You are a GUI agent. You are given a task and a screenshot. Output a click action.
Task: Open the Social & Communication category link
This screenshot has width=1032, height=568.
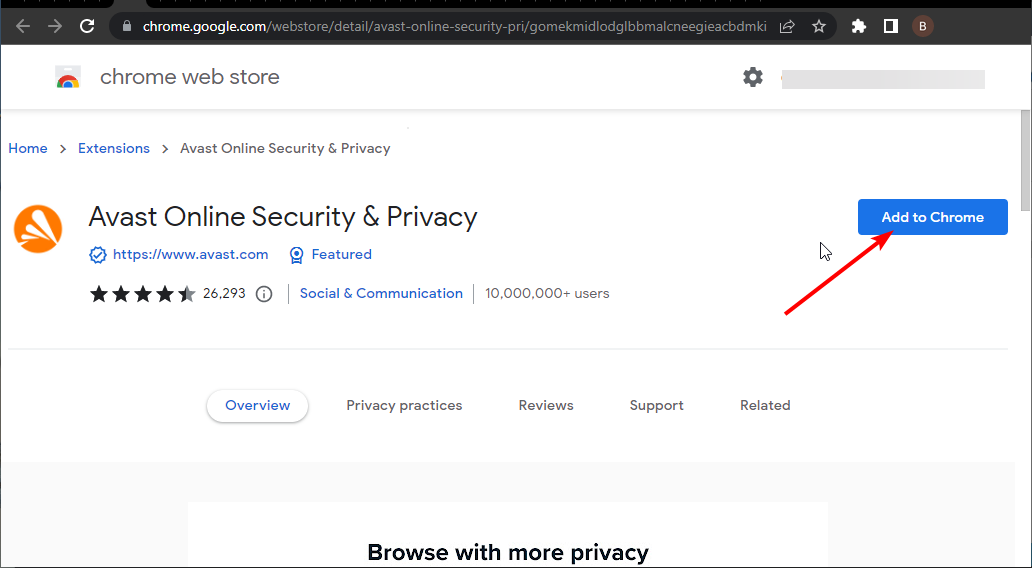tap(381, 294)
